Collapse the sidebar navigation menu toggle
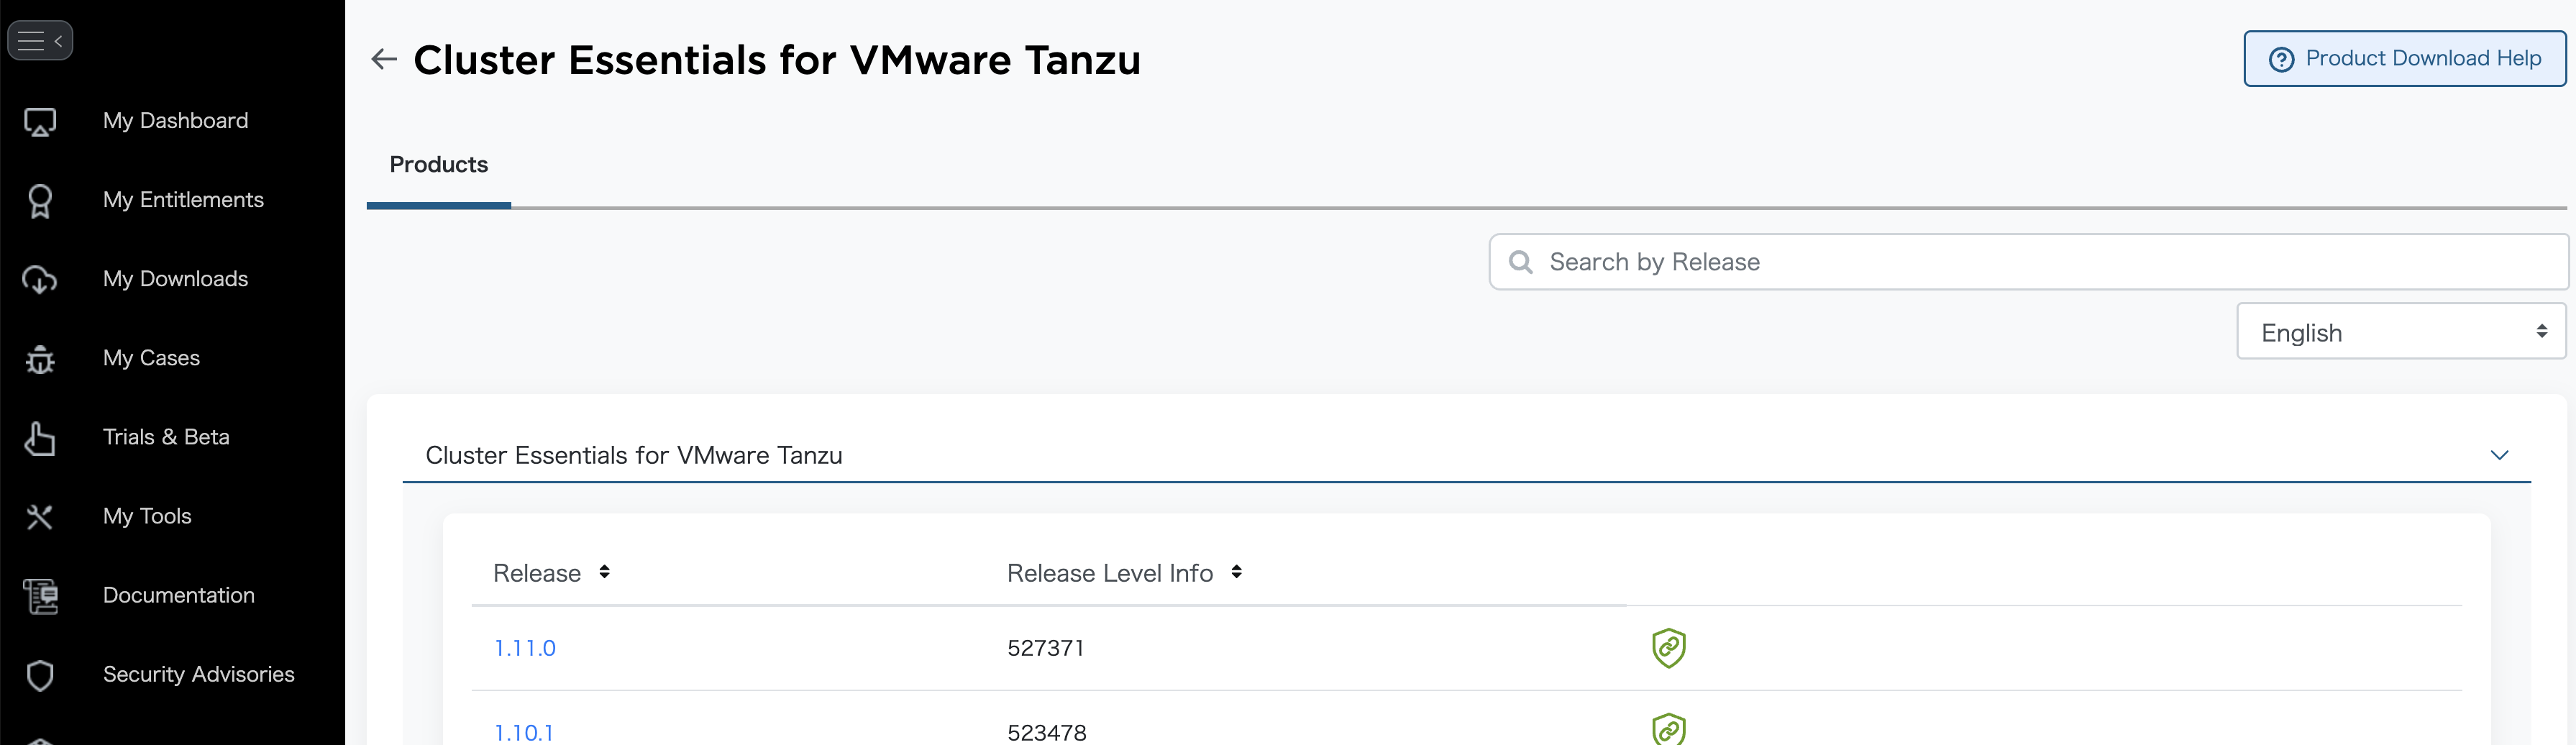The width and height of the screenshot is (2576, 745). tap(40, 41)
